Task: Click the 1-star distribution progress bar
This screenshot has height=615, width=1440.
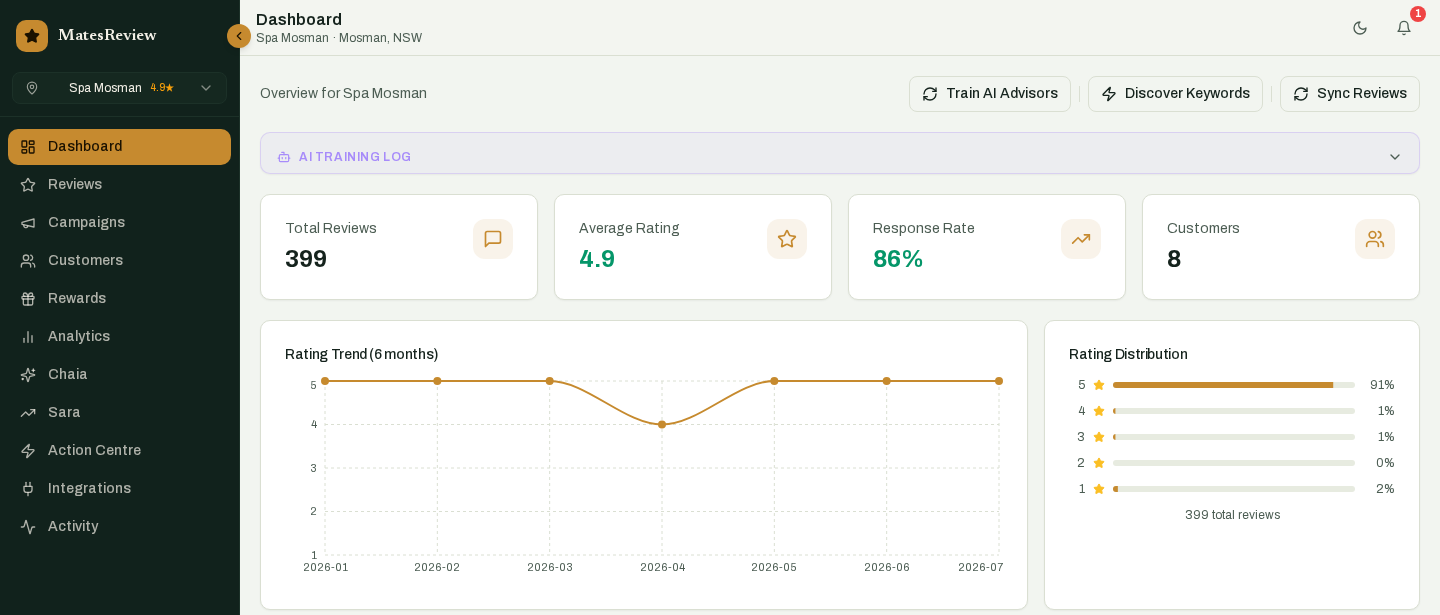Action: pos(1234,489)
